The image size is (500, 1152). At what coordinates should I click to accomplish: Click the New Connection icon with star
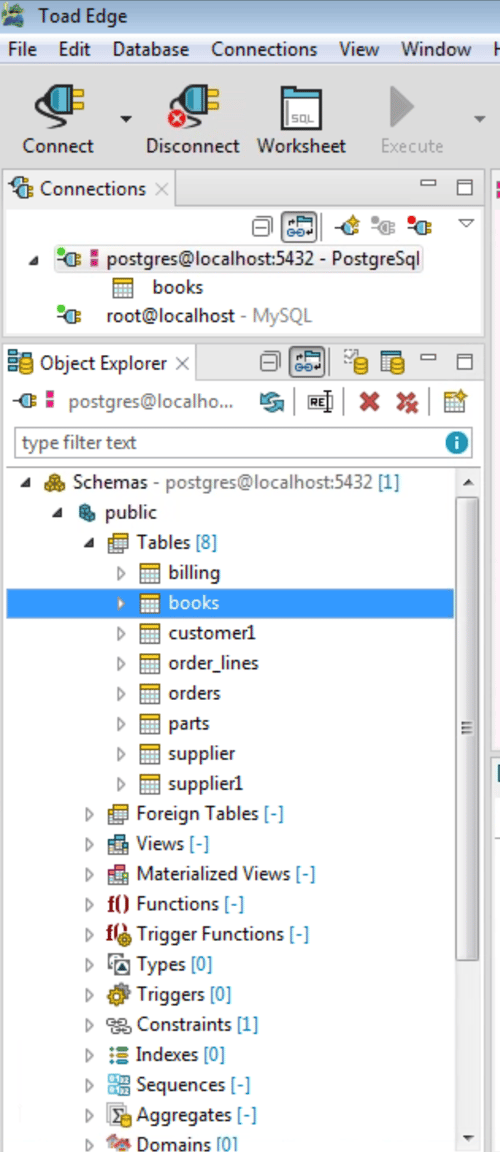(x=347, y=226)
